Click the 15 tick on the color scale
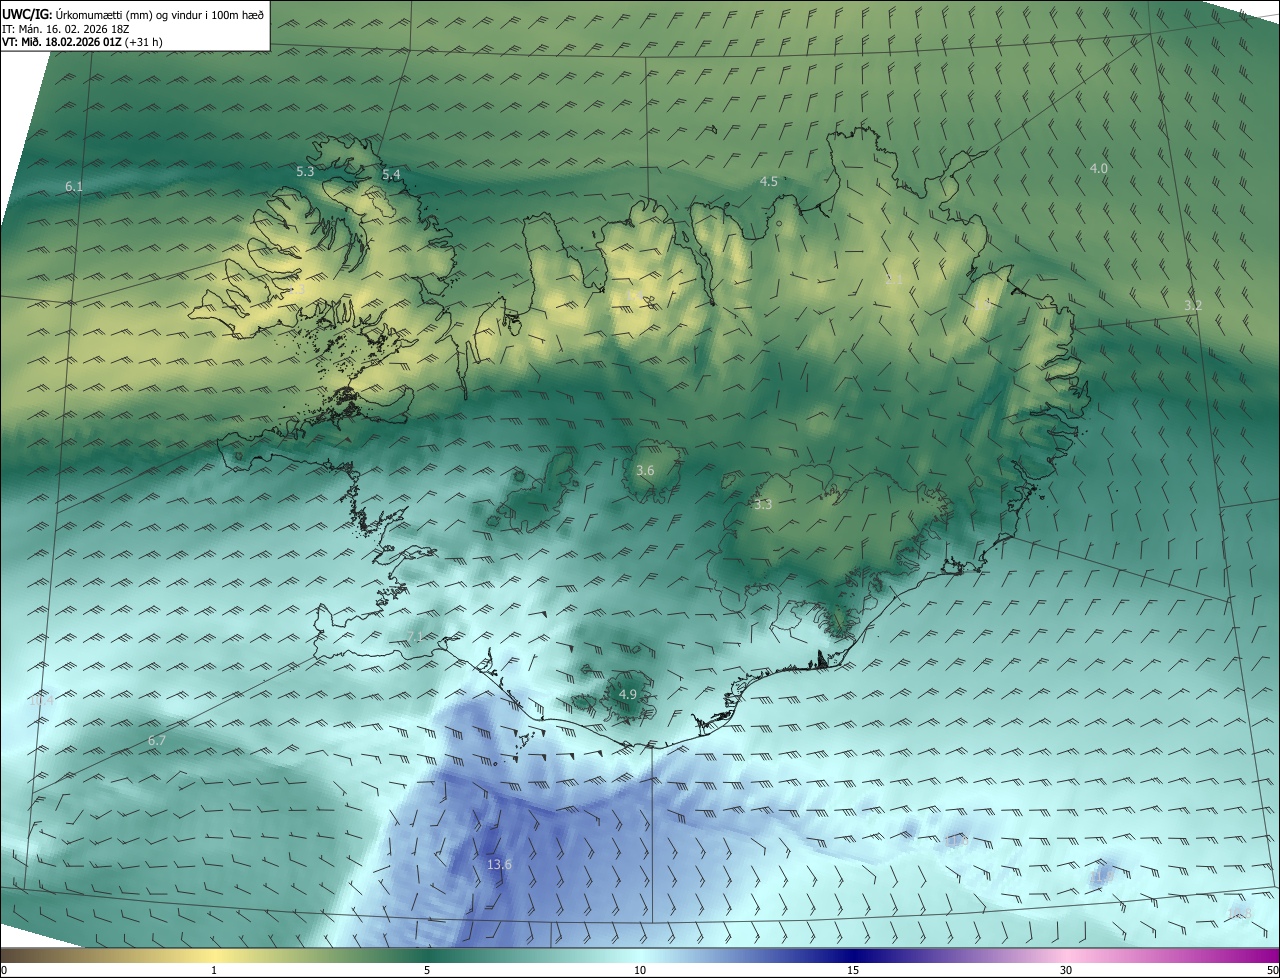The image size is (1280, 978). coord(853,970)
